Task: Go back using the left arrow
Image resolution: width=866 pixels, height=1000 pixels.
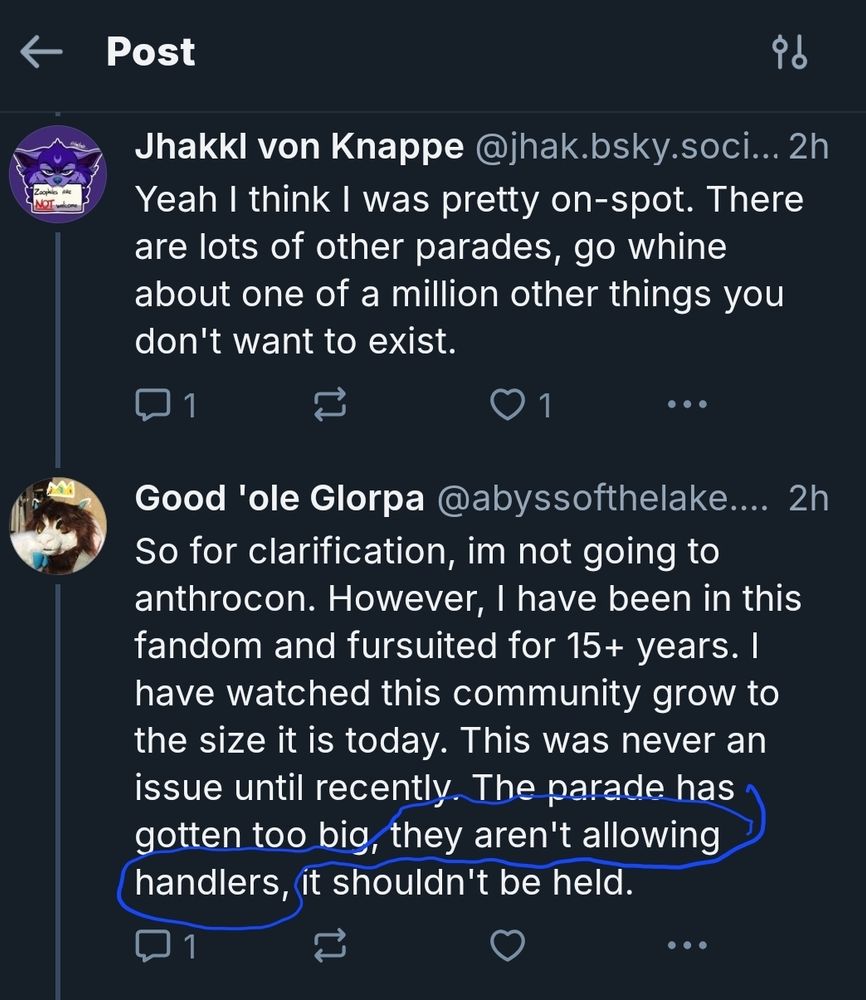Action: point(41,53)
